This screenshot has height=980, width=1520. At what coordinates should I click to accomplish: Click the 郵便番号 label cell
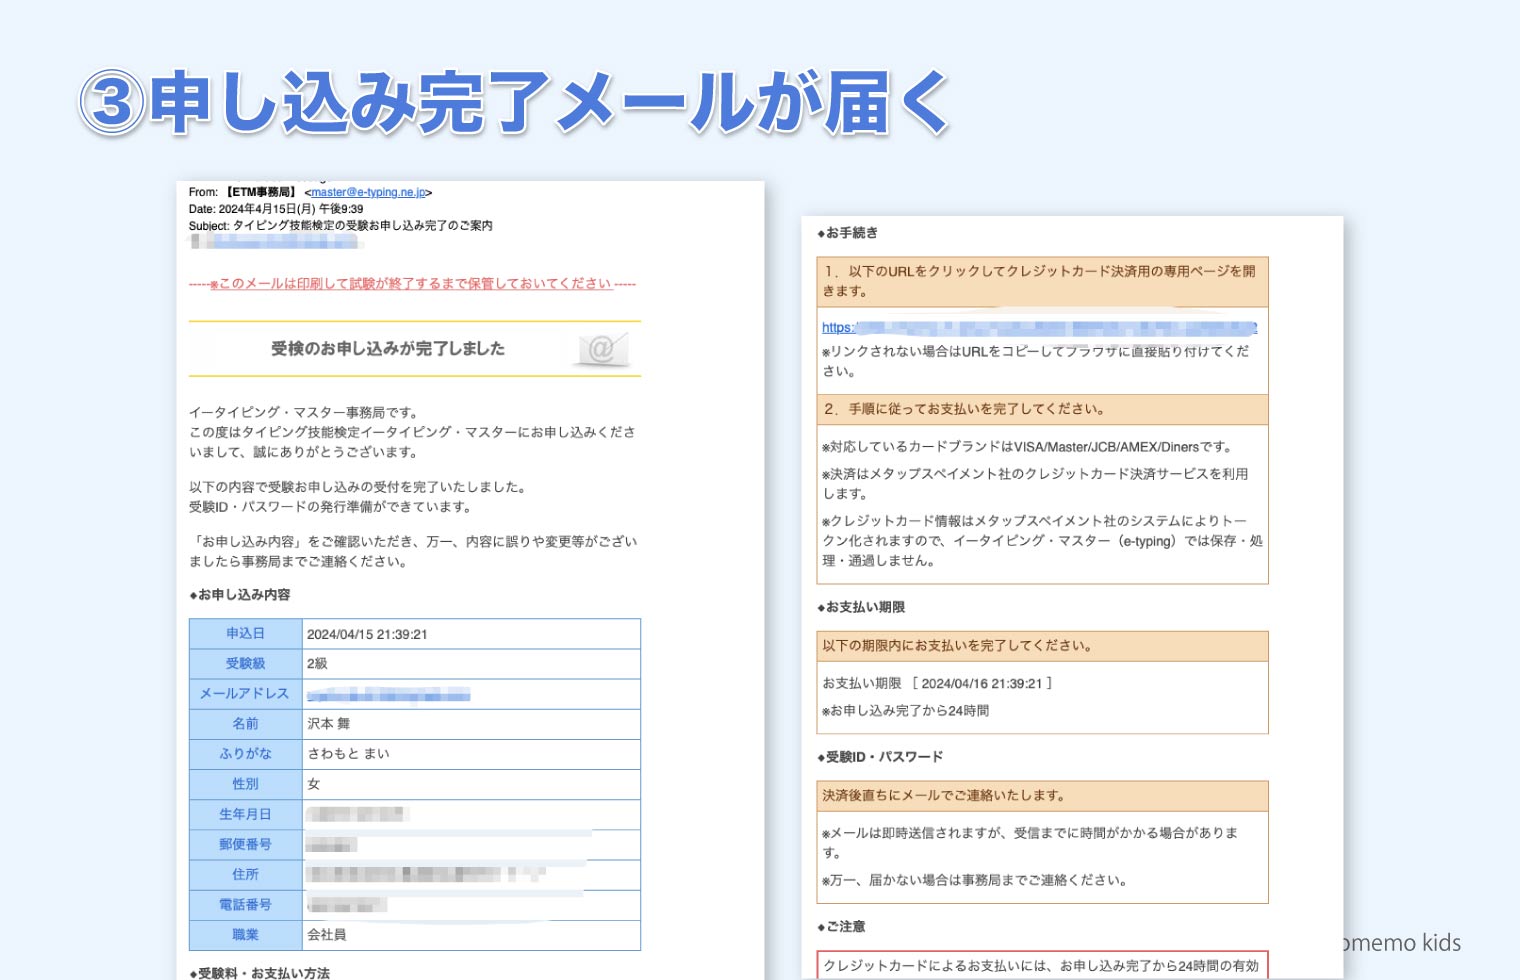[x=246, y=844]
